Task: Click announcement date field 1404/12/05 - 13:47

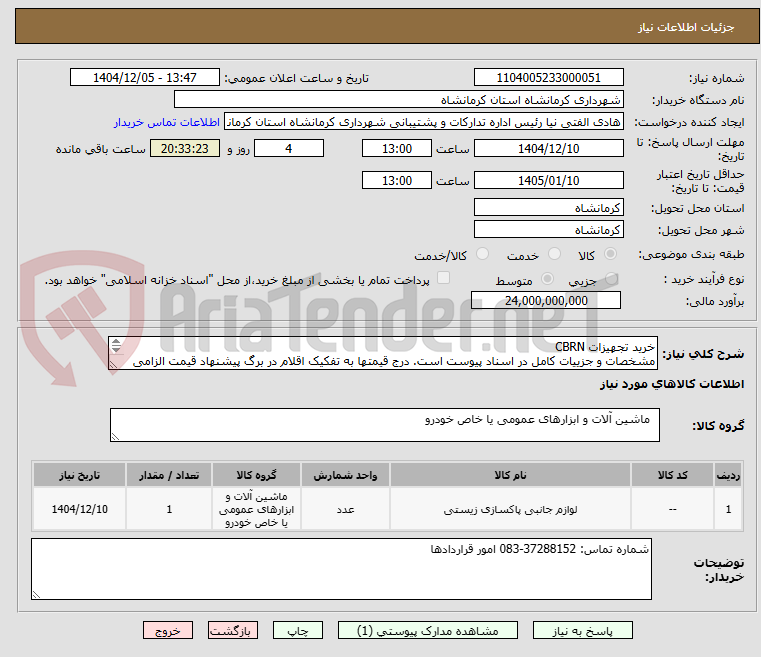Action: click(x=145, y=78)
